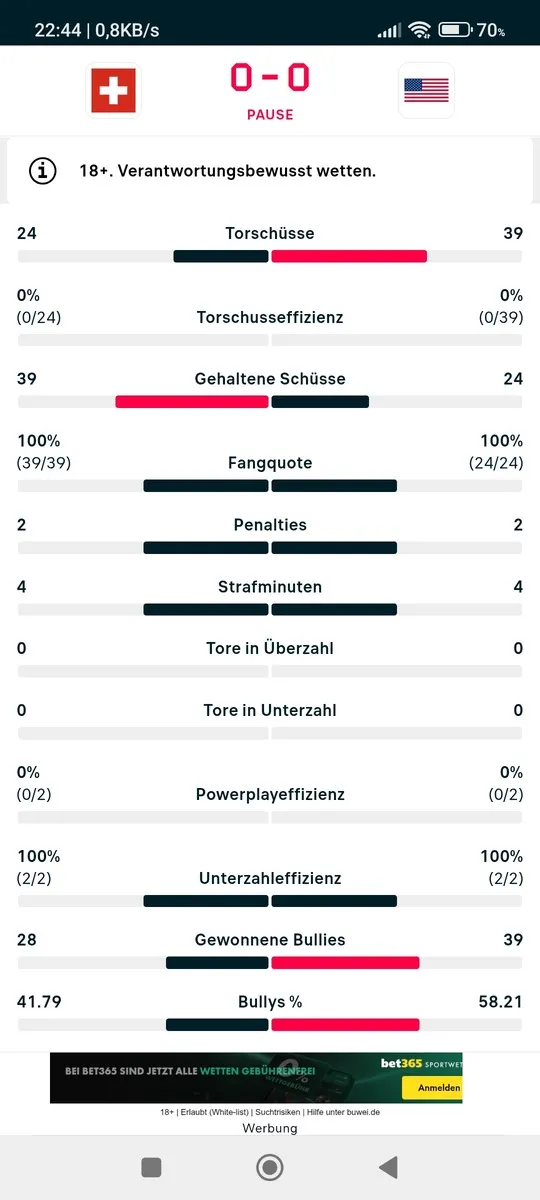Tap the Android home circle button
540x1200 pixels.
click(x=270, y=1167)
